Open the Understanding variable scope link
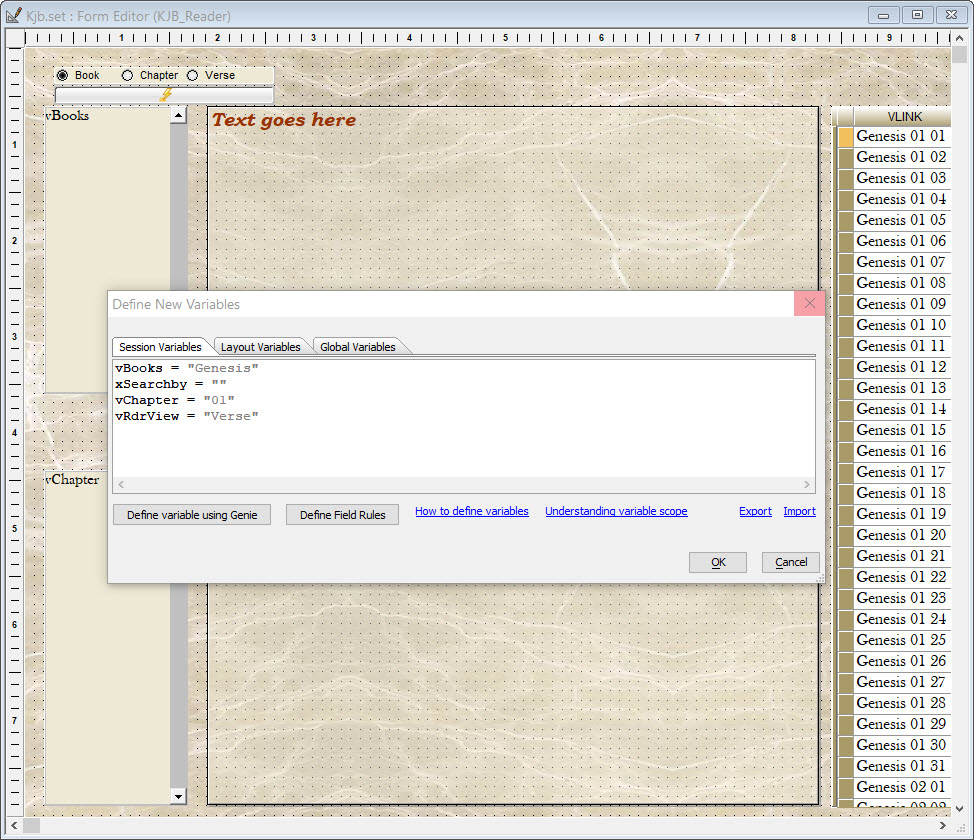 (x=616, y=511)
